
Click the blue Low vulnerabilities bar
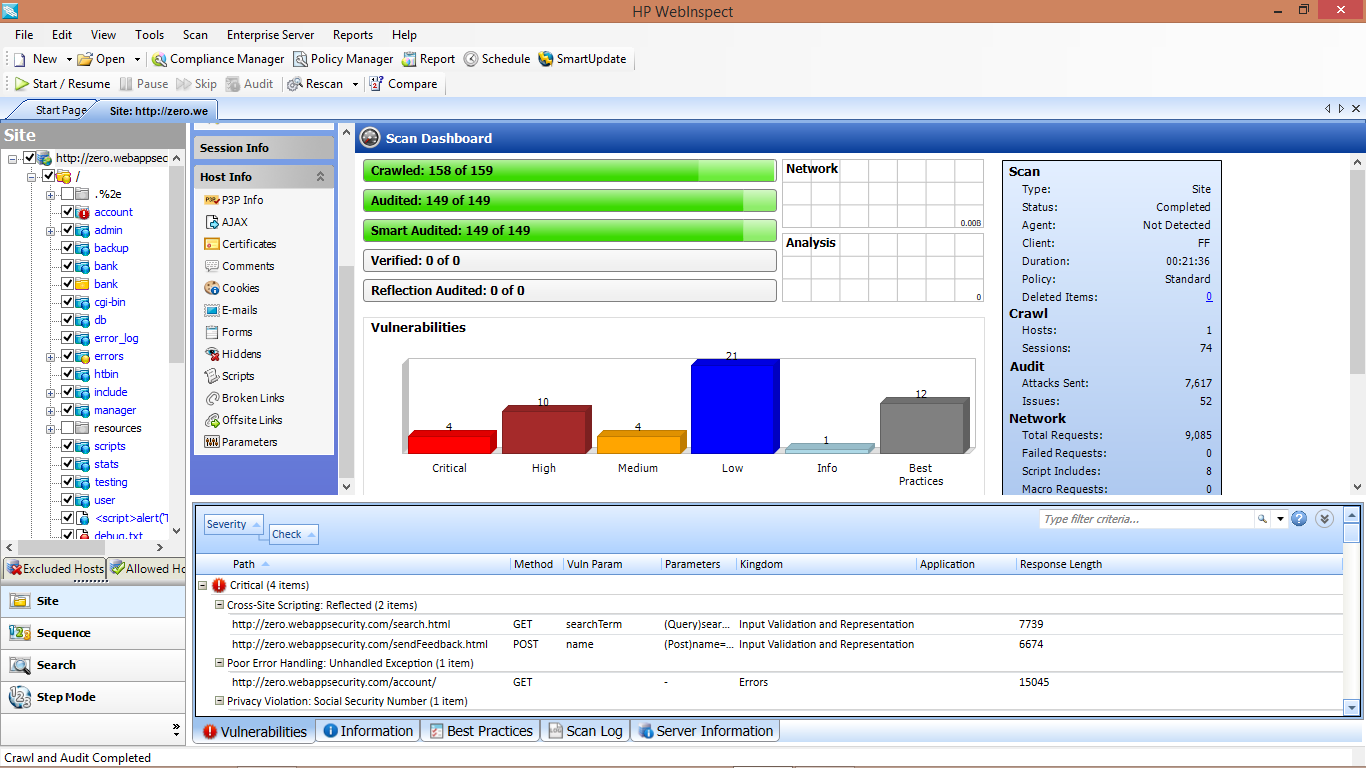735,407
